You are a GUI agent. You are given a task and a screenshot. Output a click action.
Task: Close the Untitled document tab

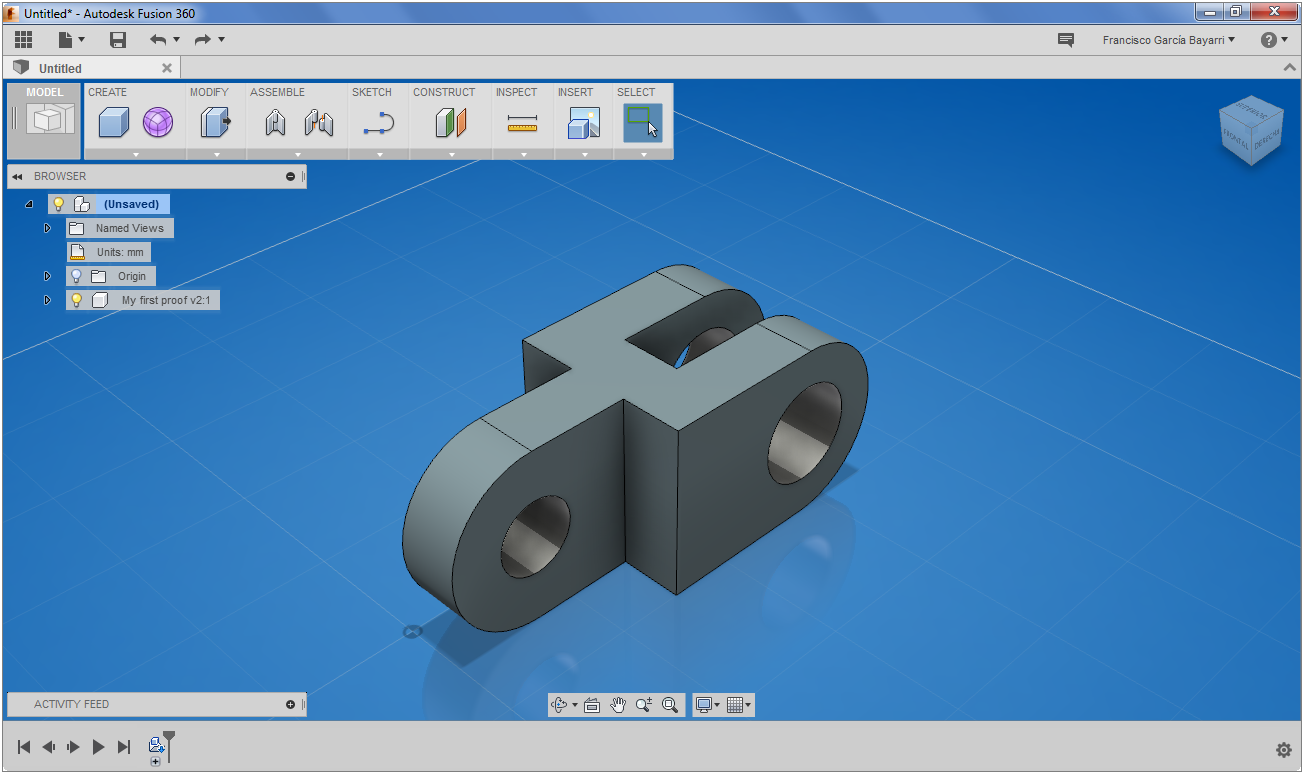(x=167, y=68)
